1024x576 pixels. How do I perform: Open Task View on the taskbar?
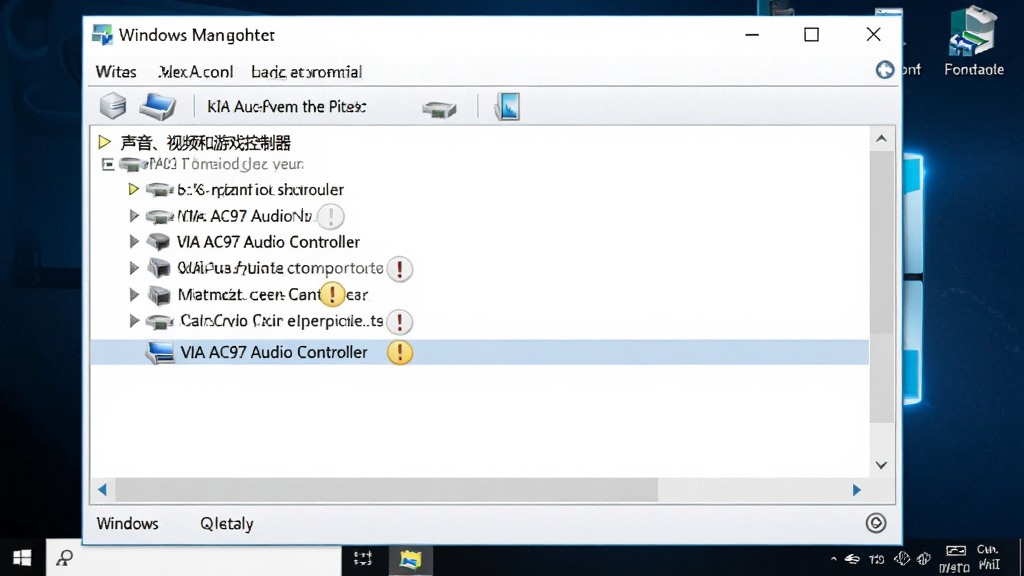362,558
